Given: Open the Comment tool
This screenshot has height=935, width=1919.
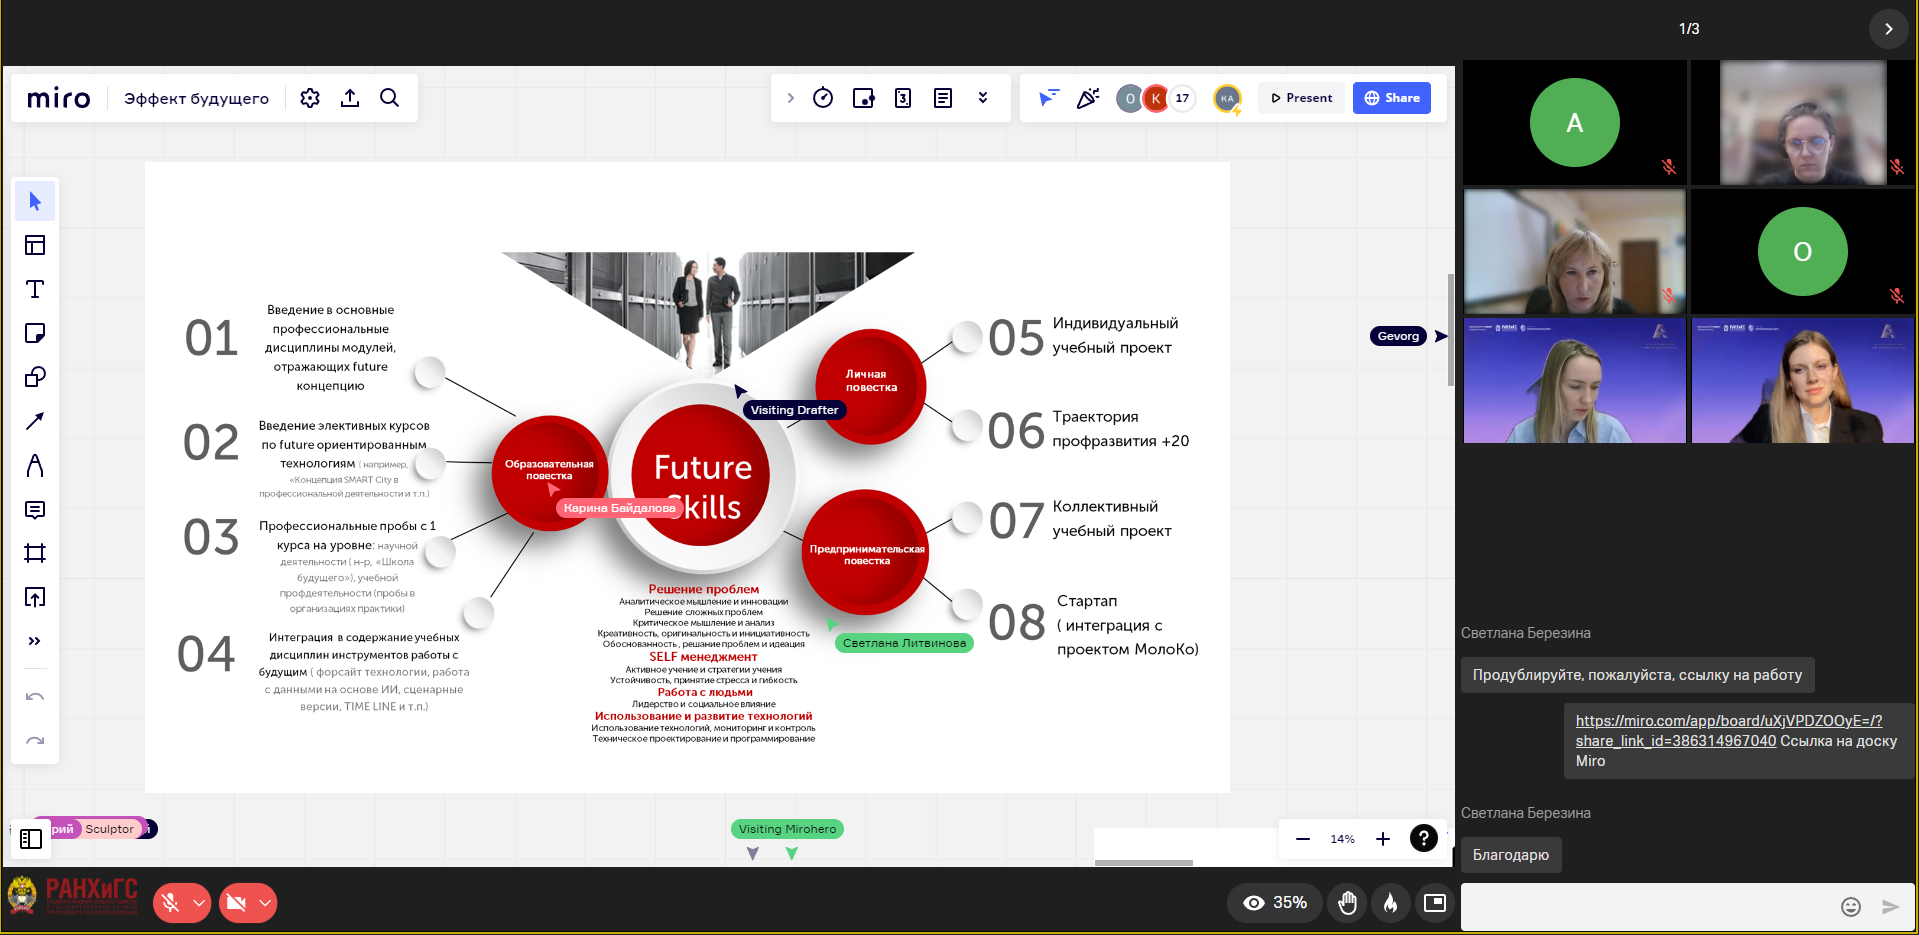Looking at the screenshot, I should tap(35, 510).
